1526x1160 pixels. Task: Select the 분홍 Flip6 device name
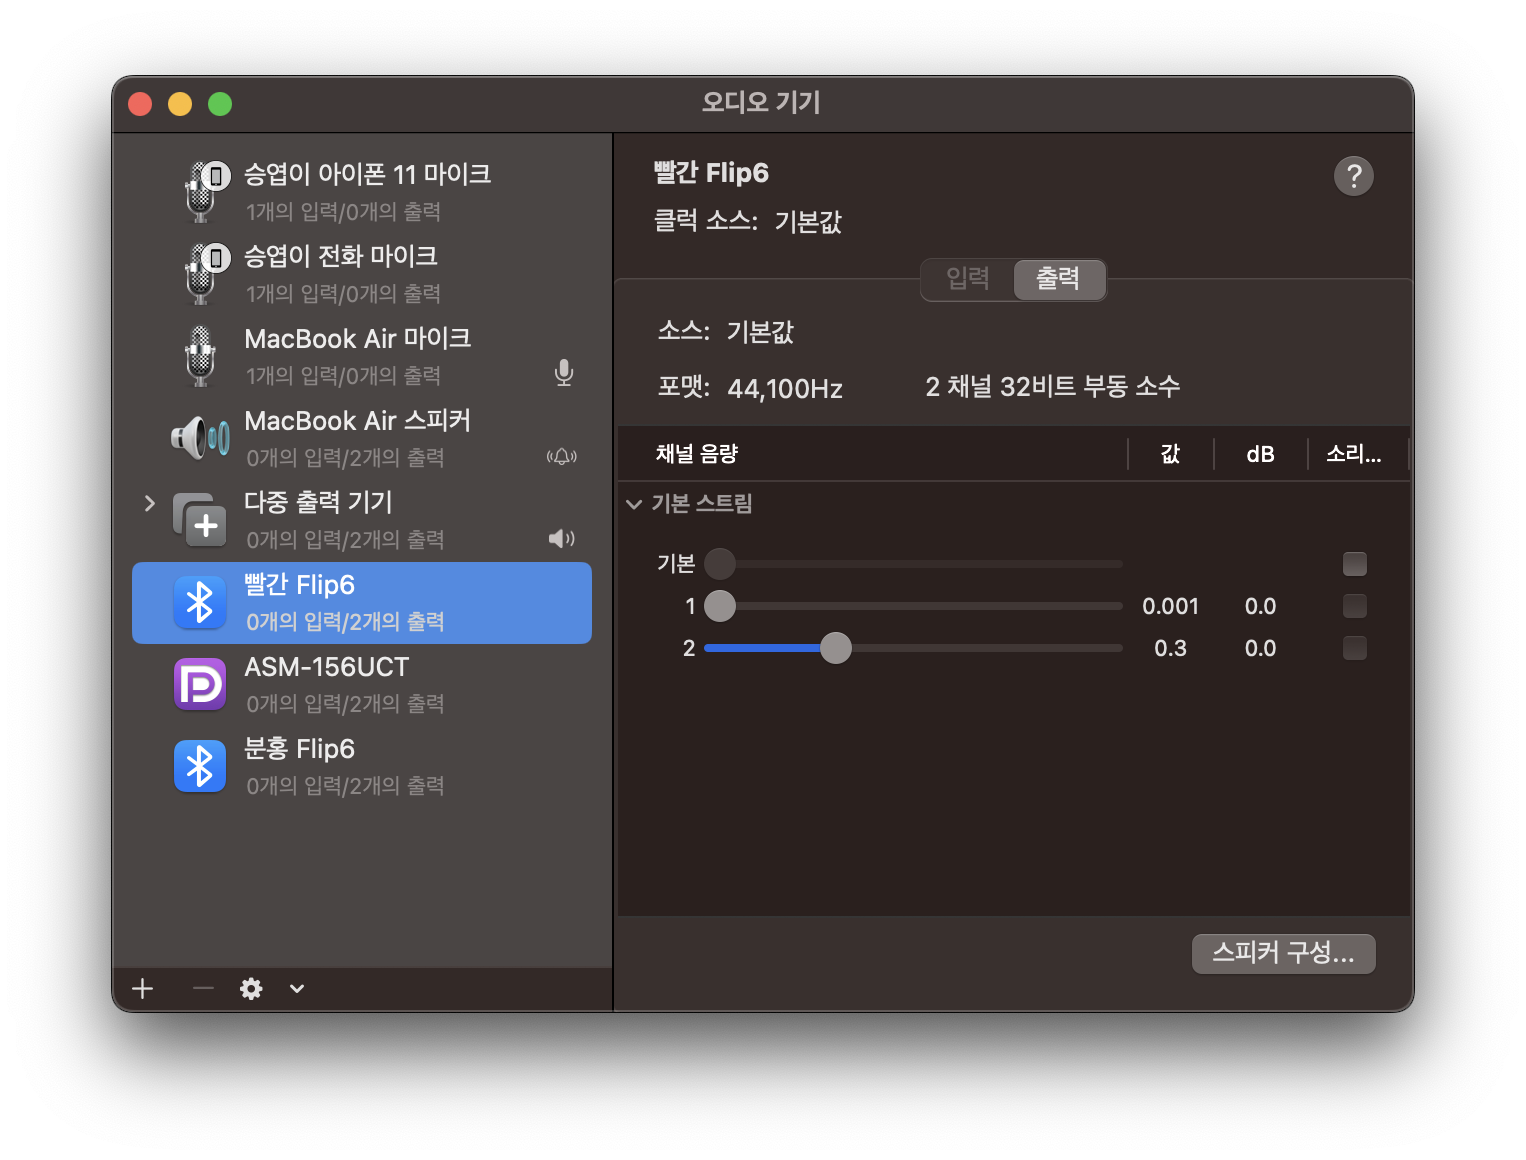click(300, 749)
